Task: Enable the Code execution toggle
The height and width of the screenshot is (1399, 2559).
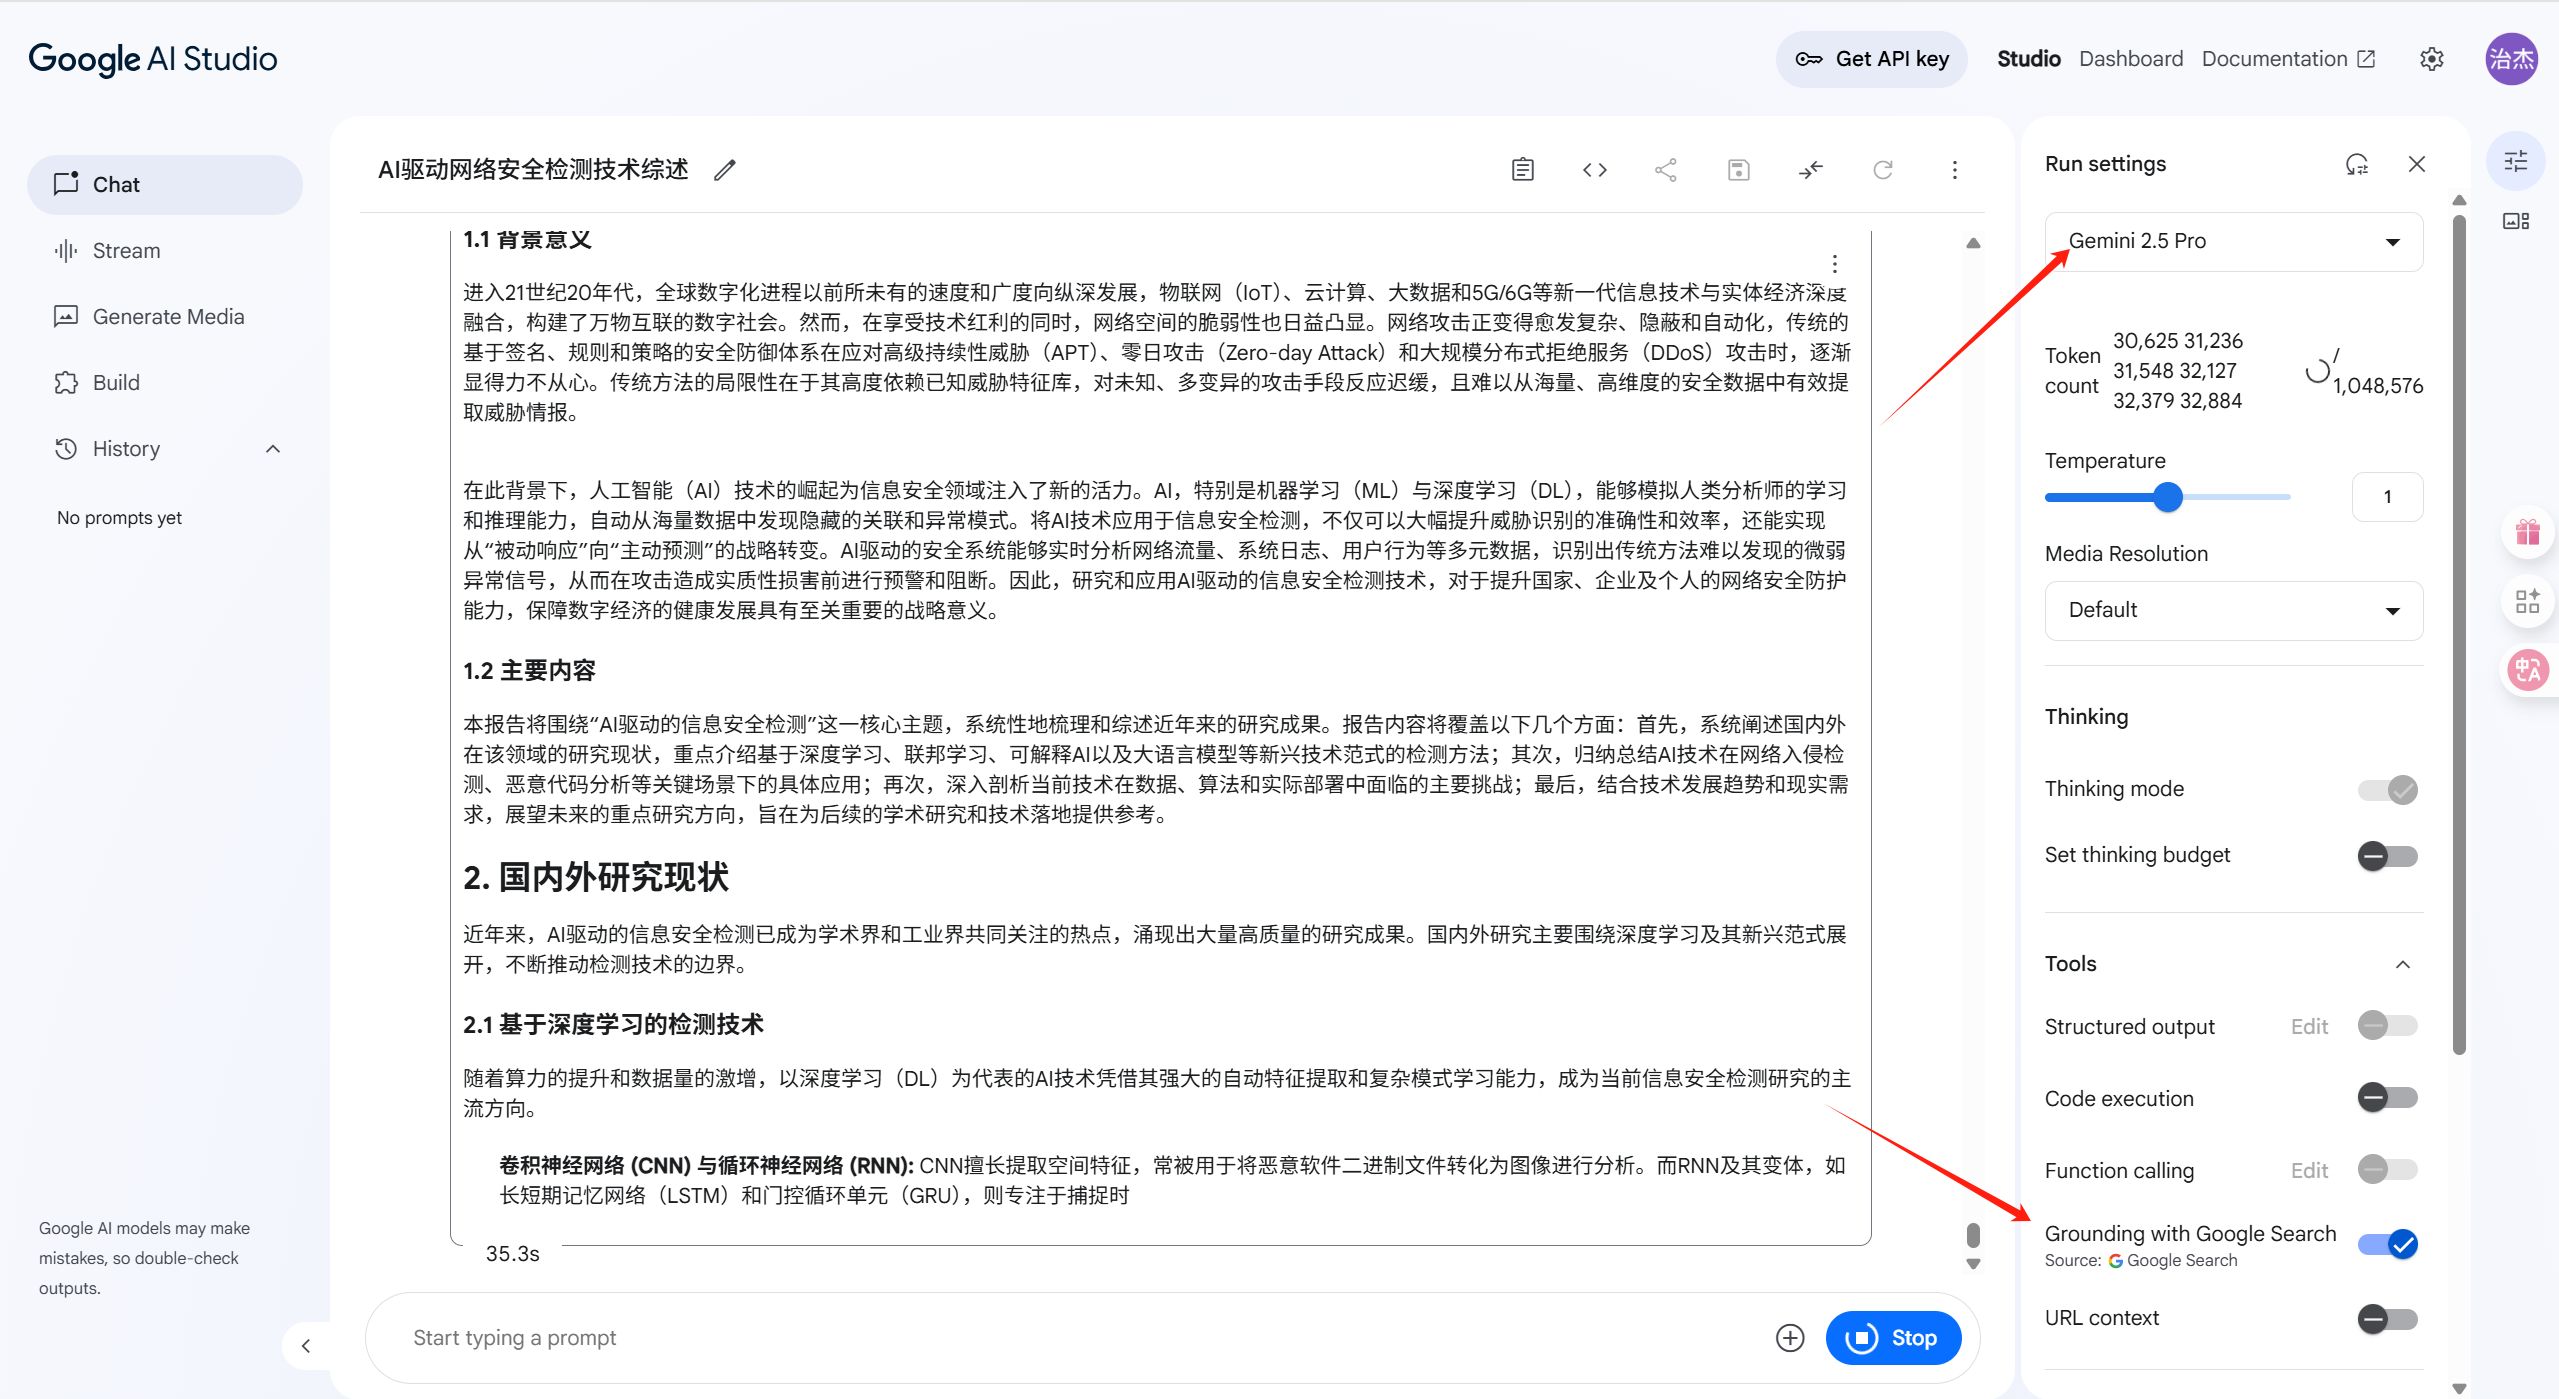Action: (2387, 1098)
